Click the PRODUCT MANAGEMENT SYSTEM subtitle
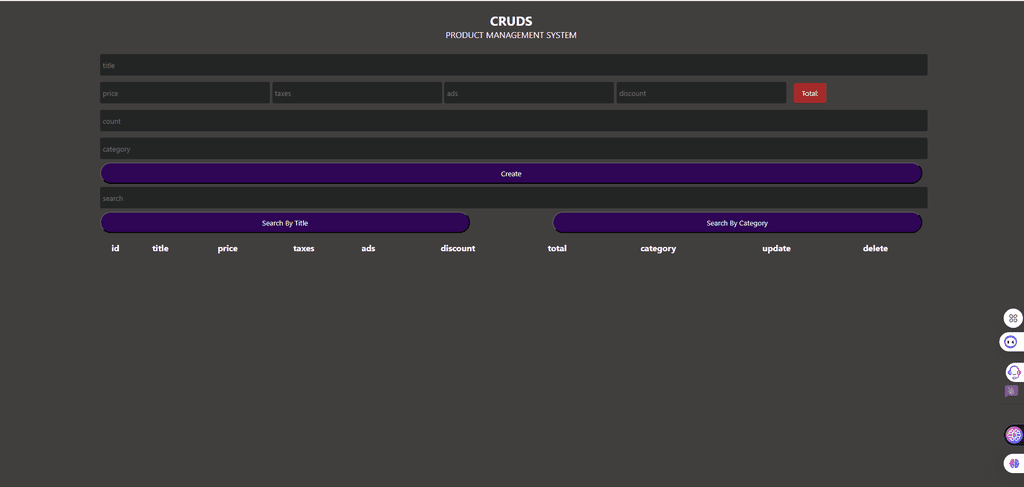The height and width of the screenshot is (487, 1024). (511, 35)
